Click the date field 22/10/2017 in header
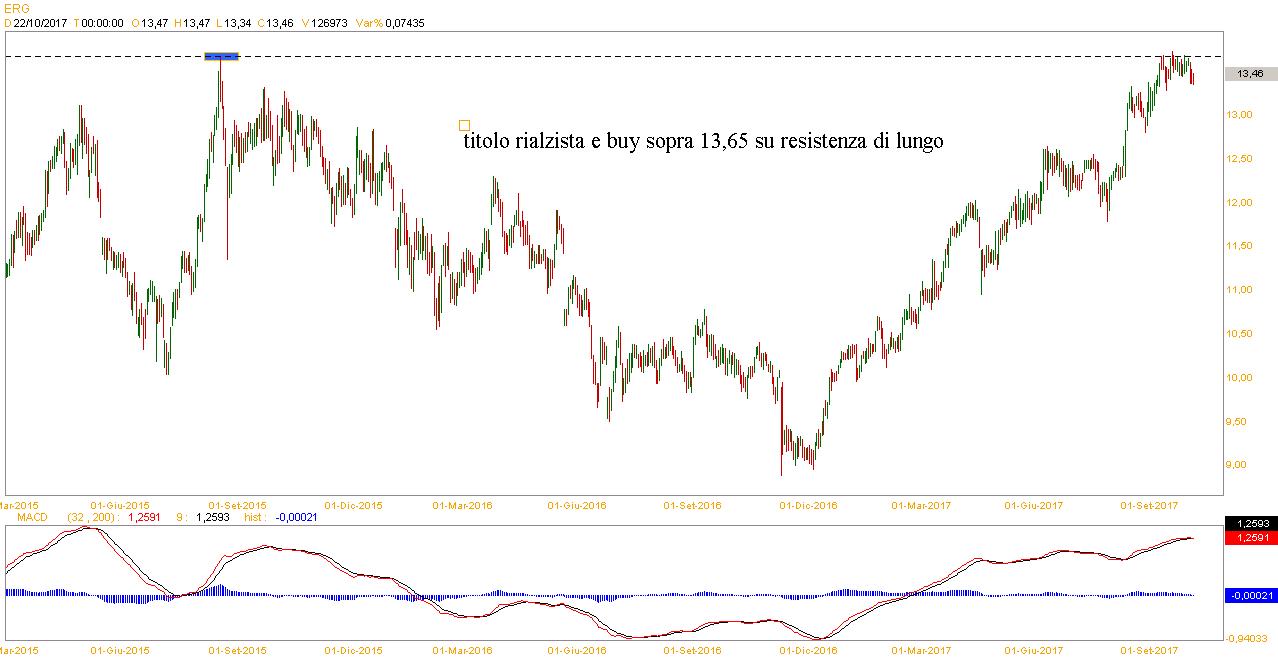The height and width of the screenshot is (668, 1278). coord(40,22)
